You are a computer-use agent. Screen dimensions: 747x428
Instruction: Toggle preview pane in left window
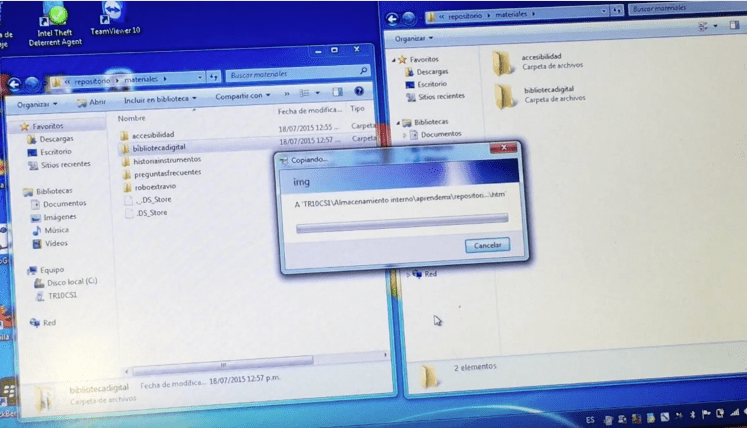(x=337, y=92)
